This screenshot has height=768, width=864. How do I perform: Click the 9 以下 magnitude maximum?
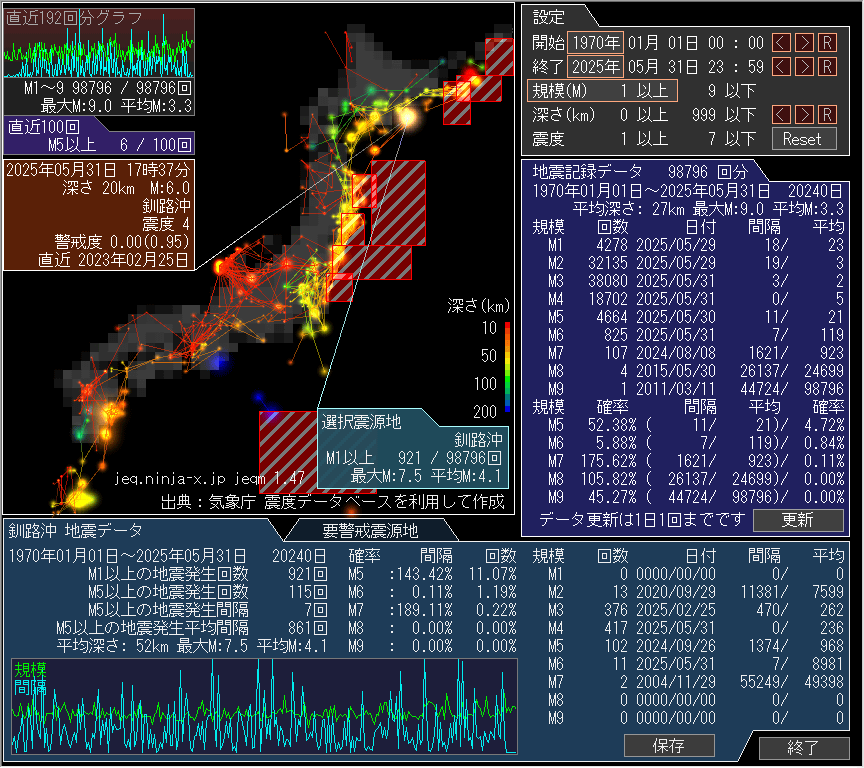pos(731,91)
